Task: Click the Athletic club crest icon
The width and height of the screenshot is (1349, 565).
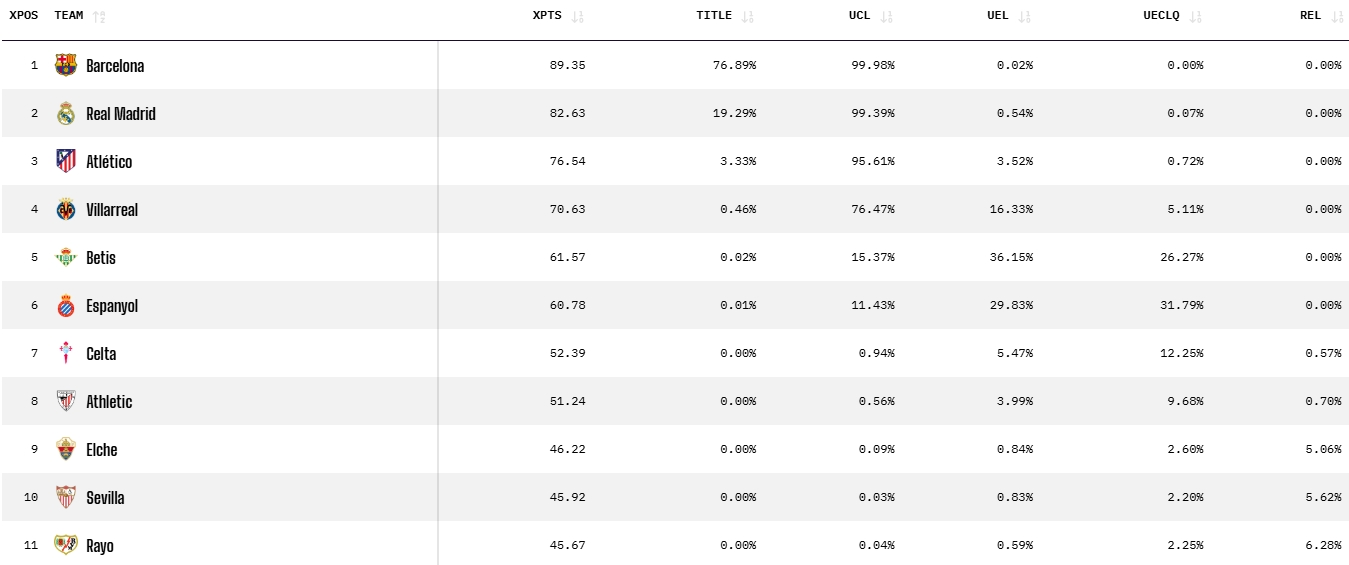Action: [66, 401]
